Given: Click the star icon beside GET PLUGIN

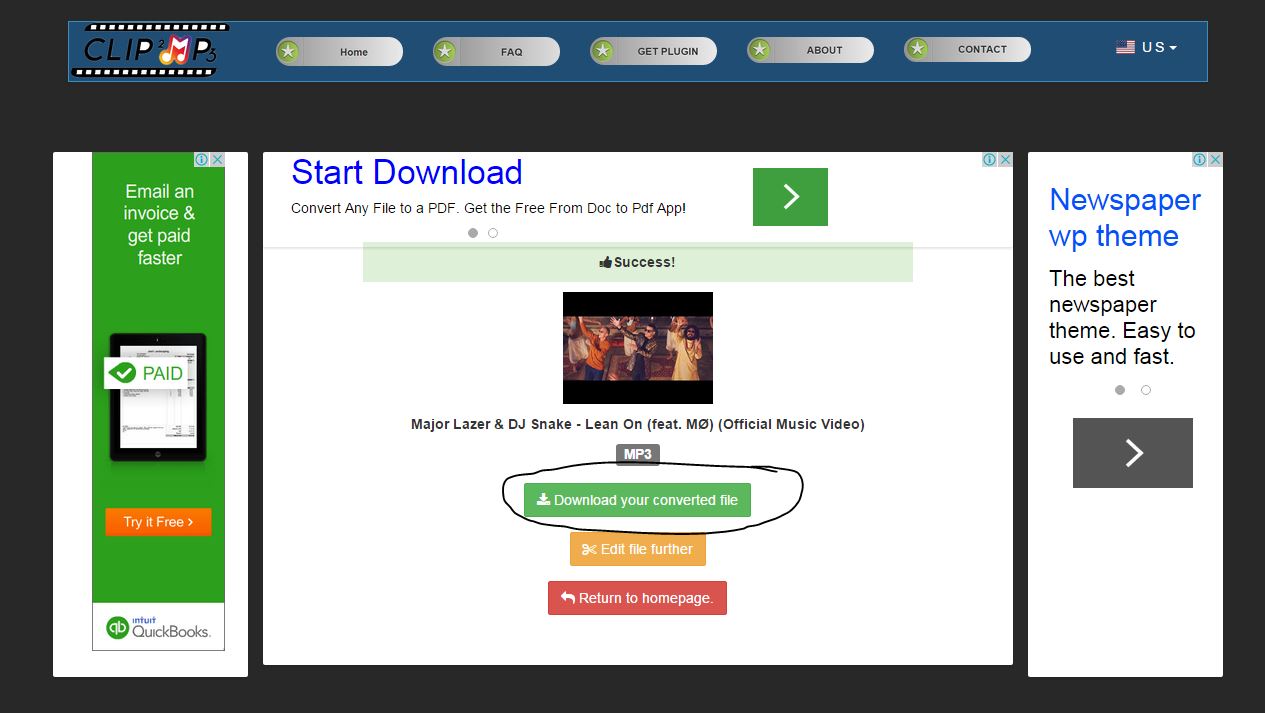Looking at the screenshot, I should click(603, 50).
